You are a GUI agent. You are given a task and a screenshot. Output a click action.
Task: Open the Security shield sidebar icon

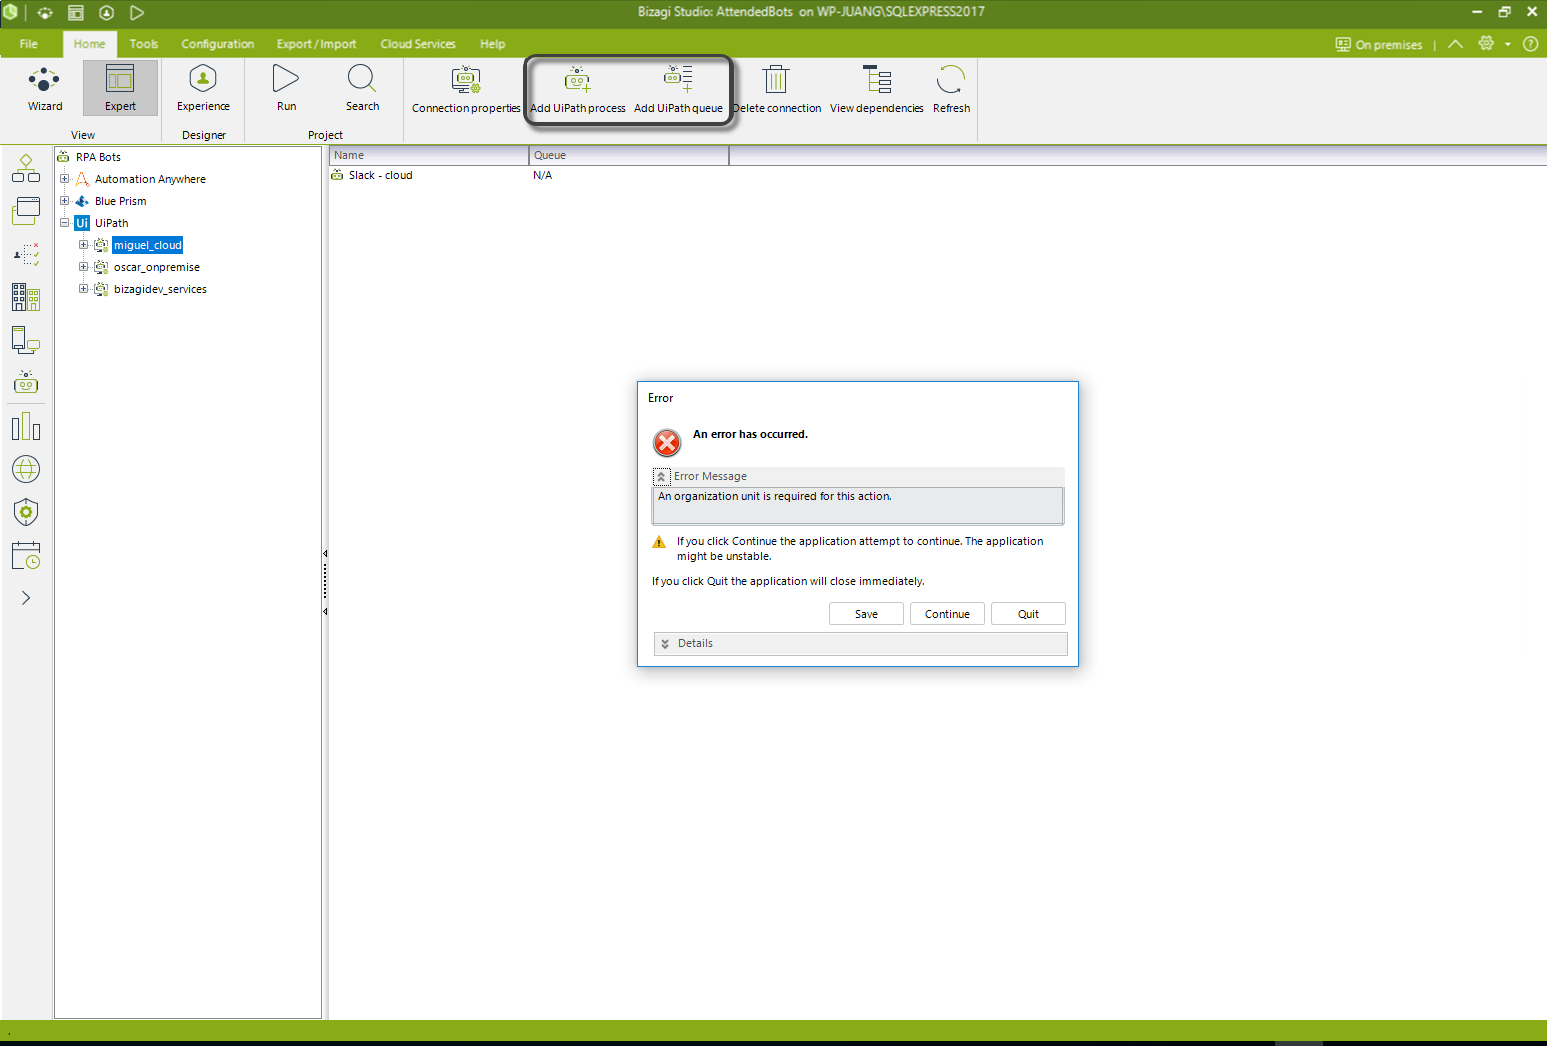pyautogui.click(x=26, y=512)
